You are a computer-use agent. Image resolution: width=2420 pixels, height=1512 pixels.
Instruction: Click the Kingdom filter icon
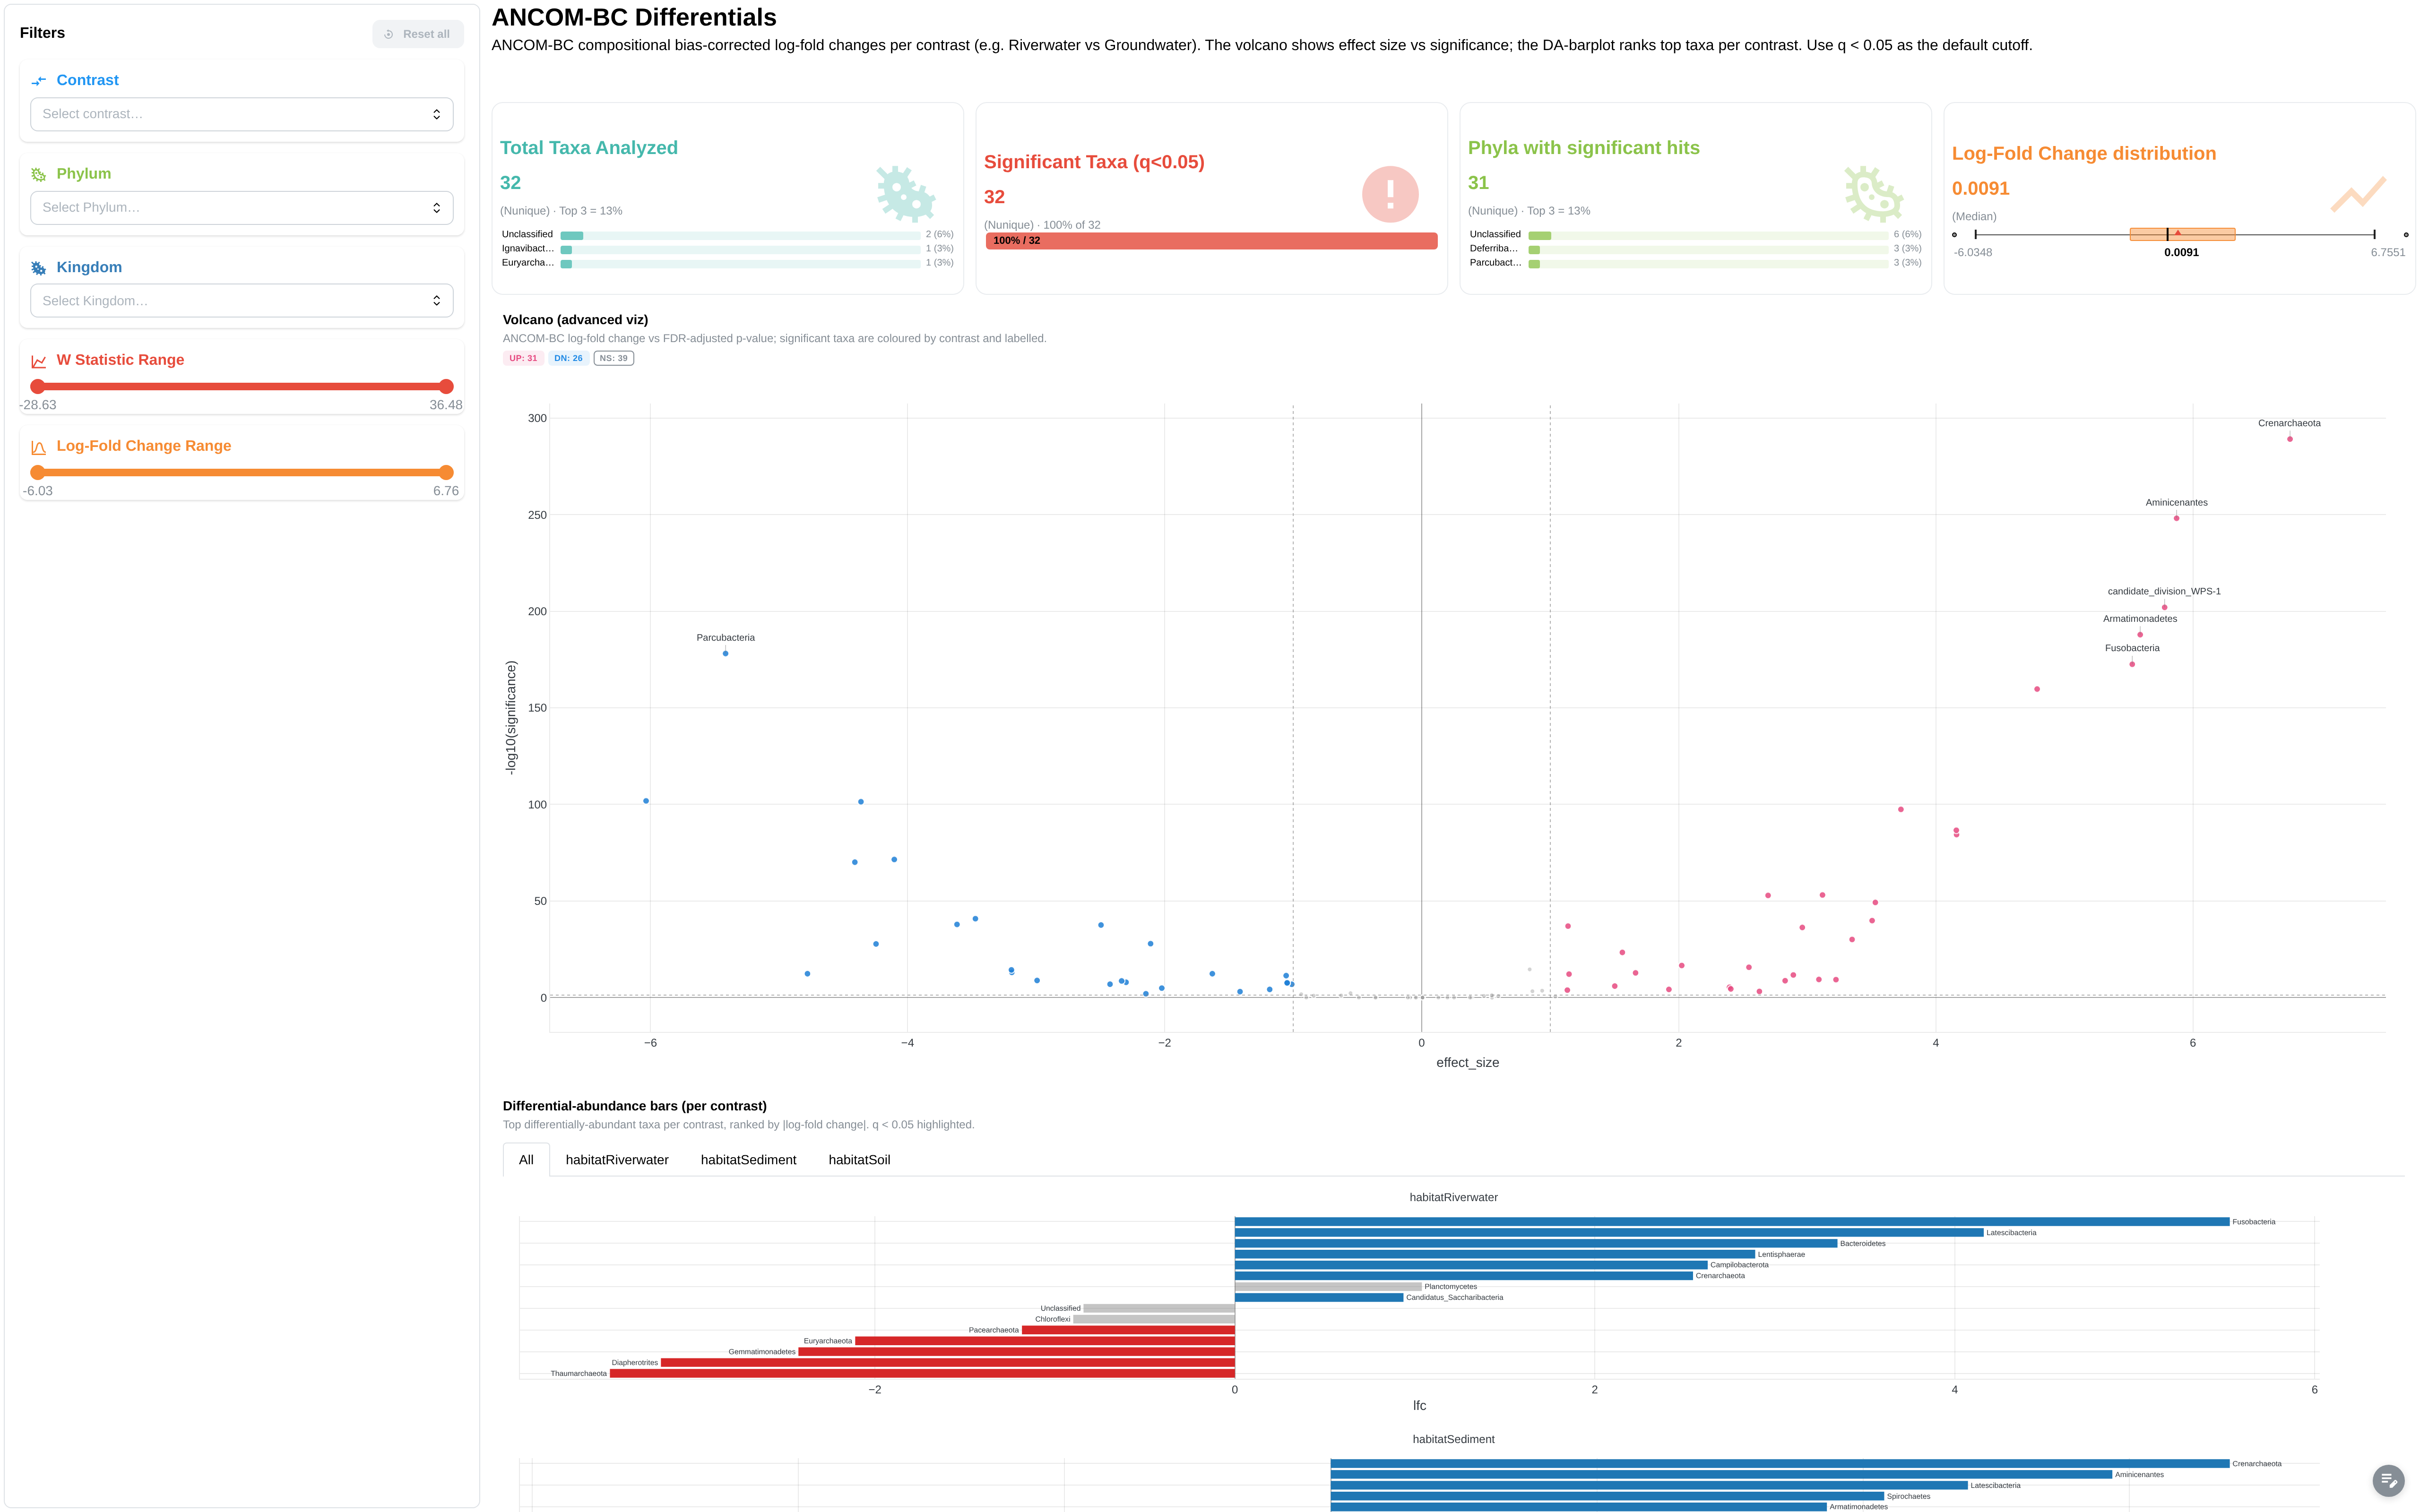[39, 268]
